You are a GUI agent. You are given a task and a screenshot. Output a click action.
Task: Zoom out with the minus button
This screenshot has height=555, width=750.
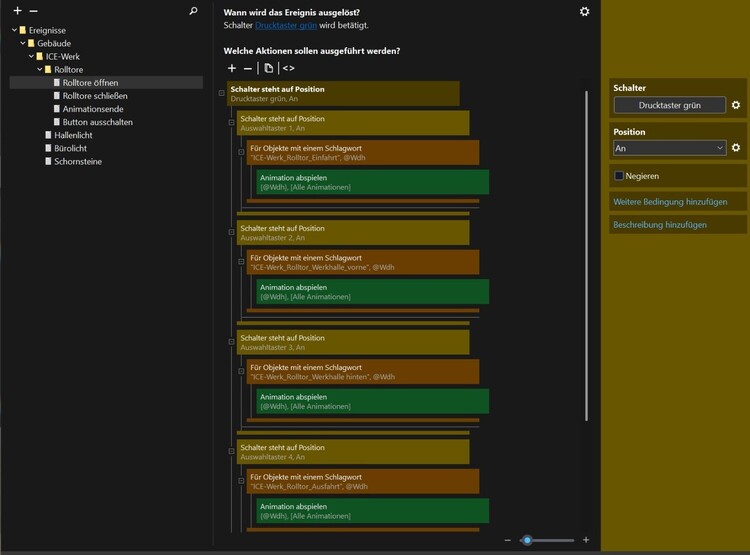point(507,540)
